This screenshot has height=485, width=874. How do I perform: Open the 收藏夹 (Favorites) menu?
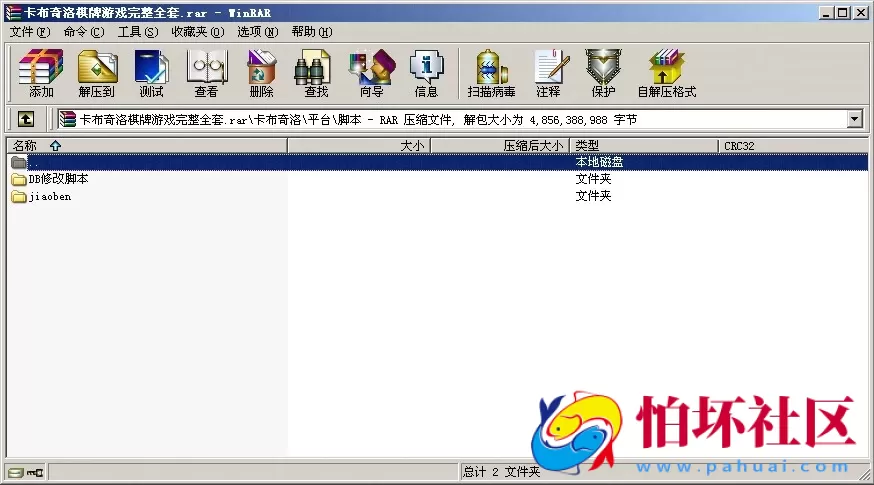(196, 31)
